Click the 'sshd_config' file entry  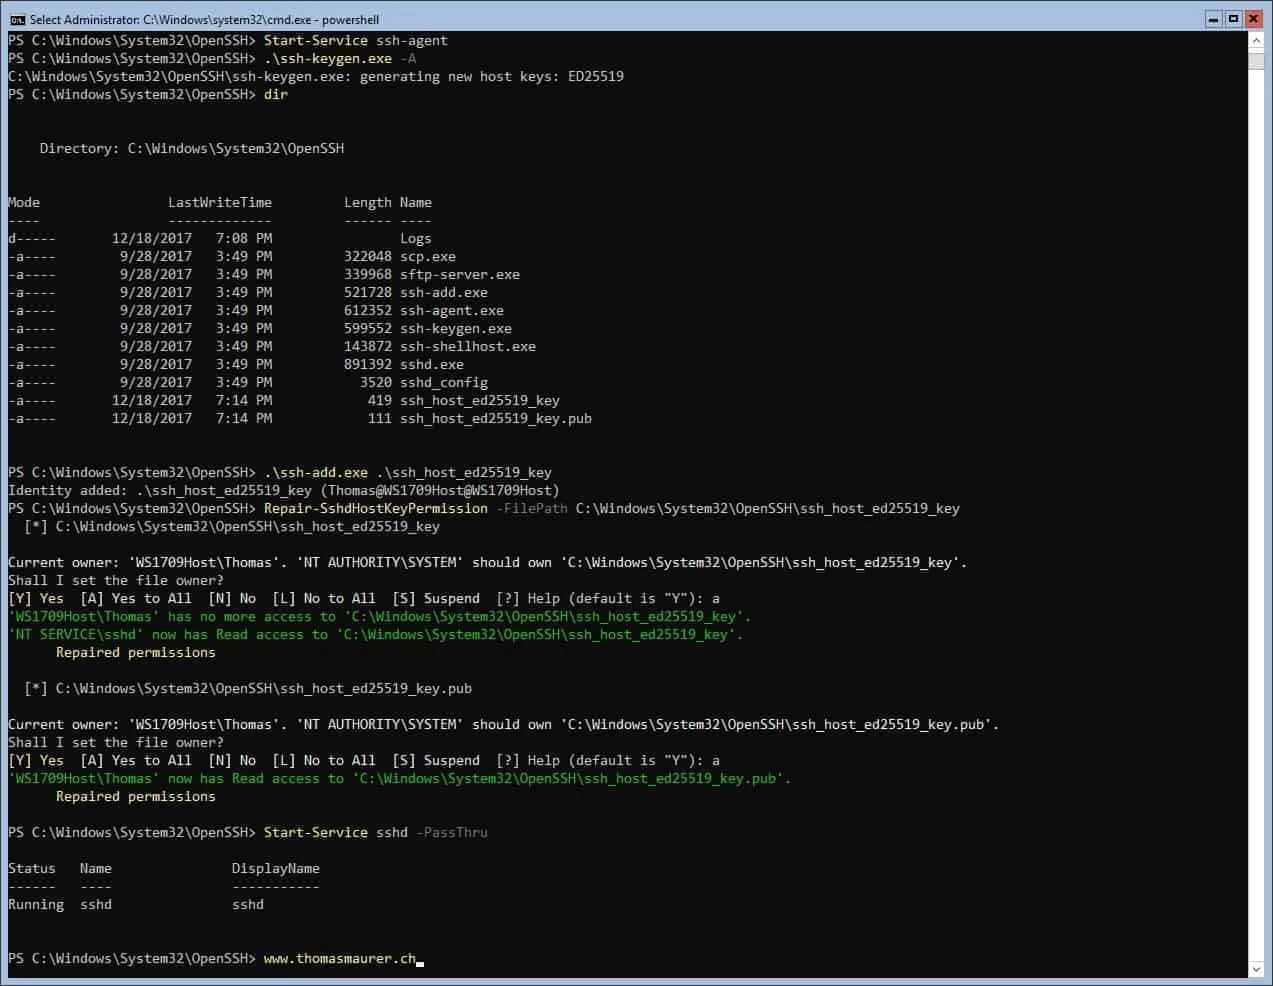point(444,383)
